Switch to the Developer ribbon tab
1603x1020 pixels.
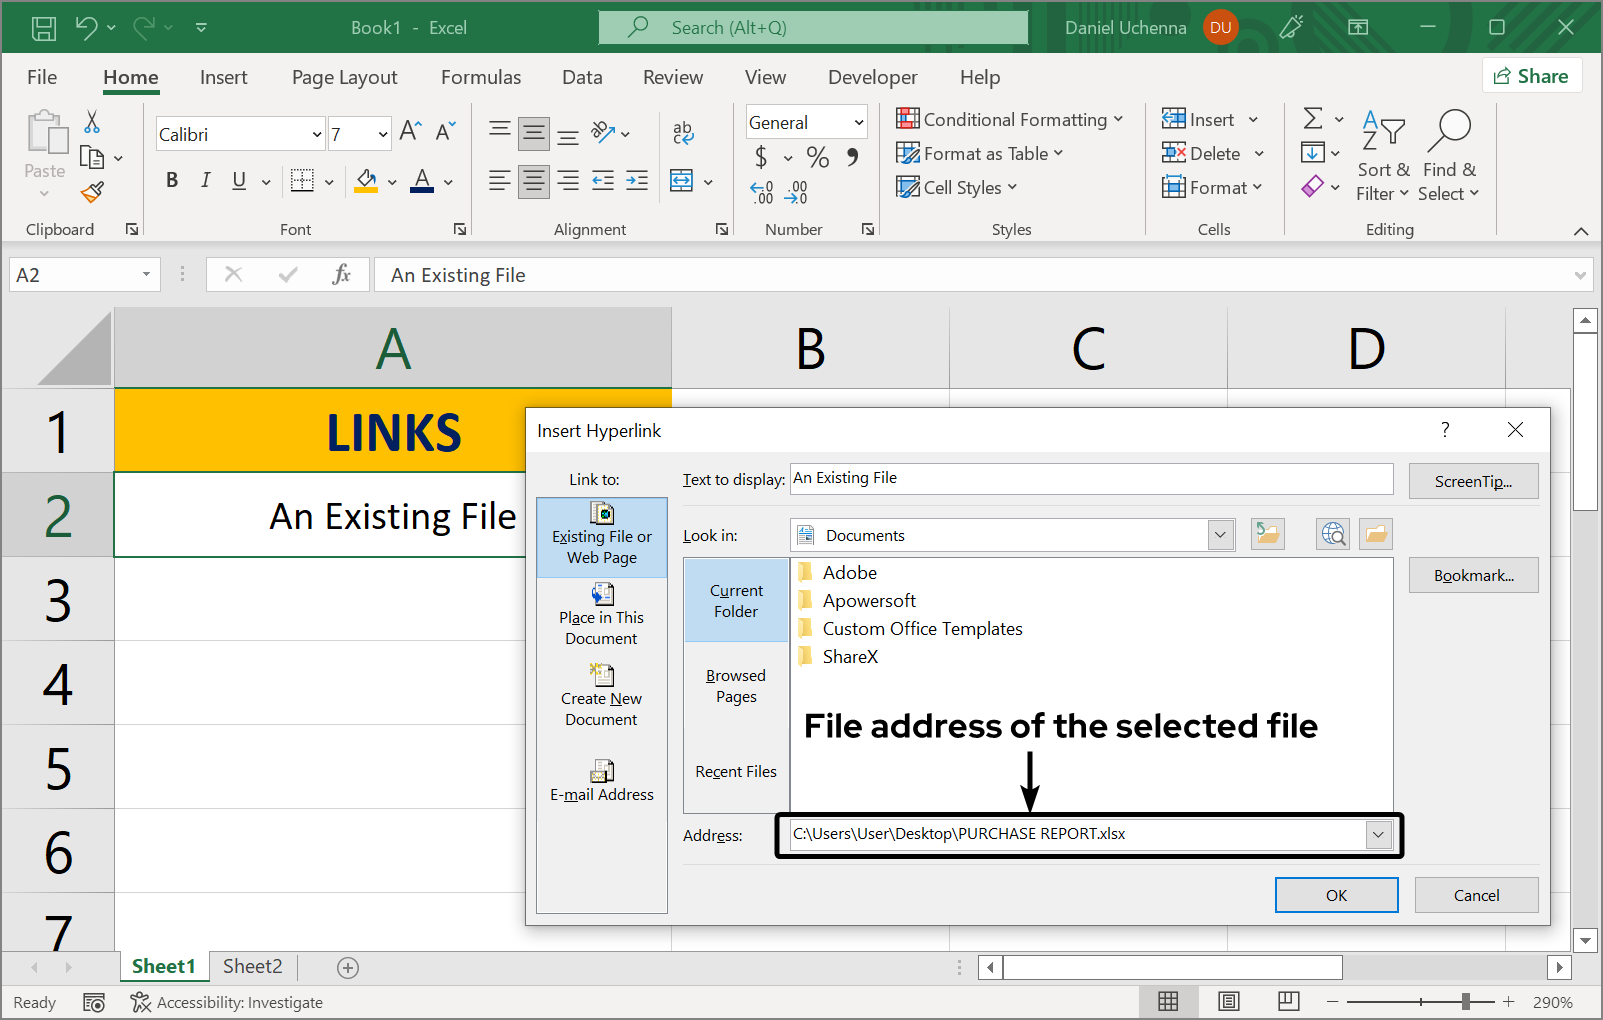click(871, 77)
